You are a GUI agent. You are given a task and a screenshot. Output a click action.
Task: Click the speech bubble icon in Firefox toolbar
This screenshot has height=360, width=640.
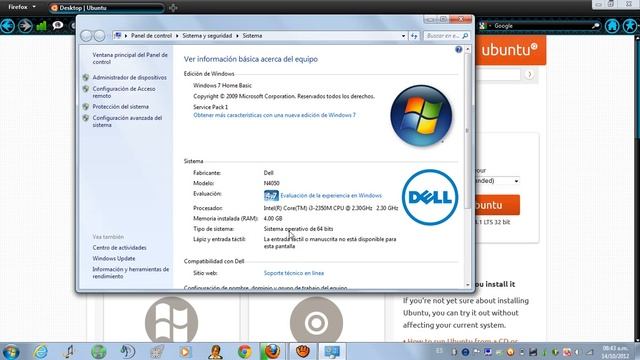point(58,26)
